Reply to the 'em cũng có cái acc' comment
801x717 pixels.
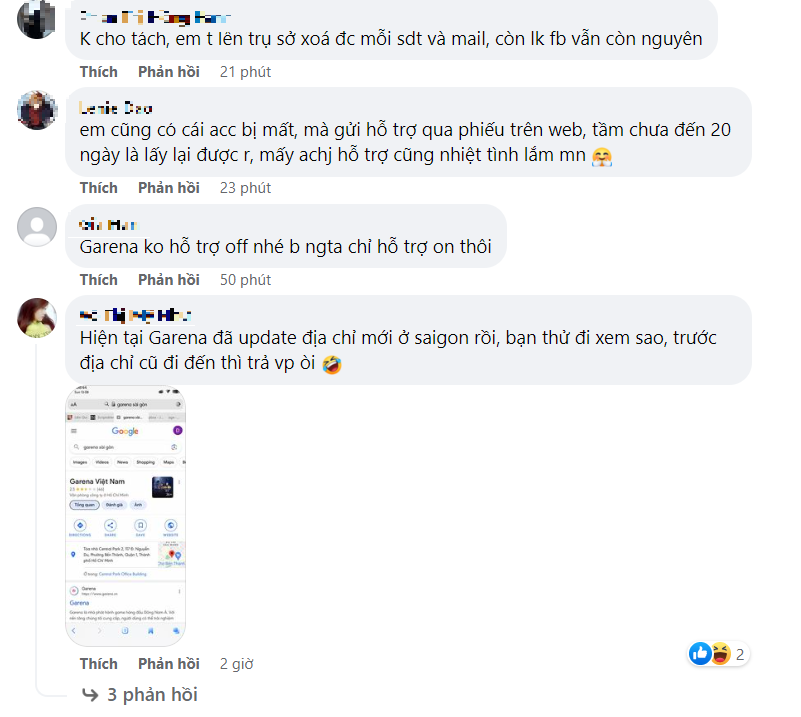(x=169, y=188)
